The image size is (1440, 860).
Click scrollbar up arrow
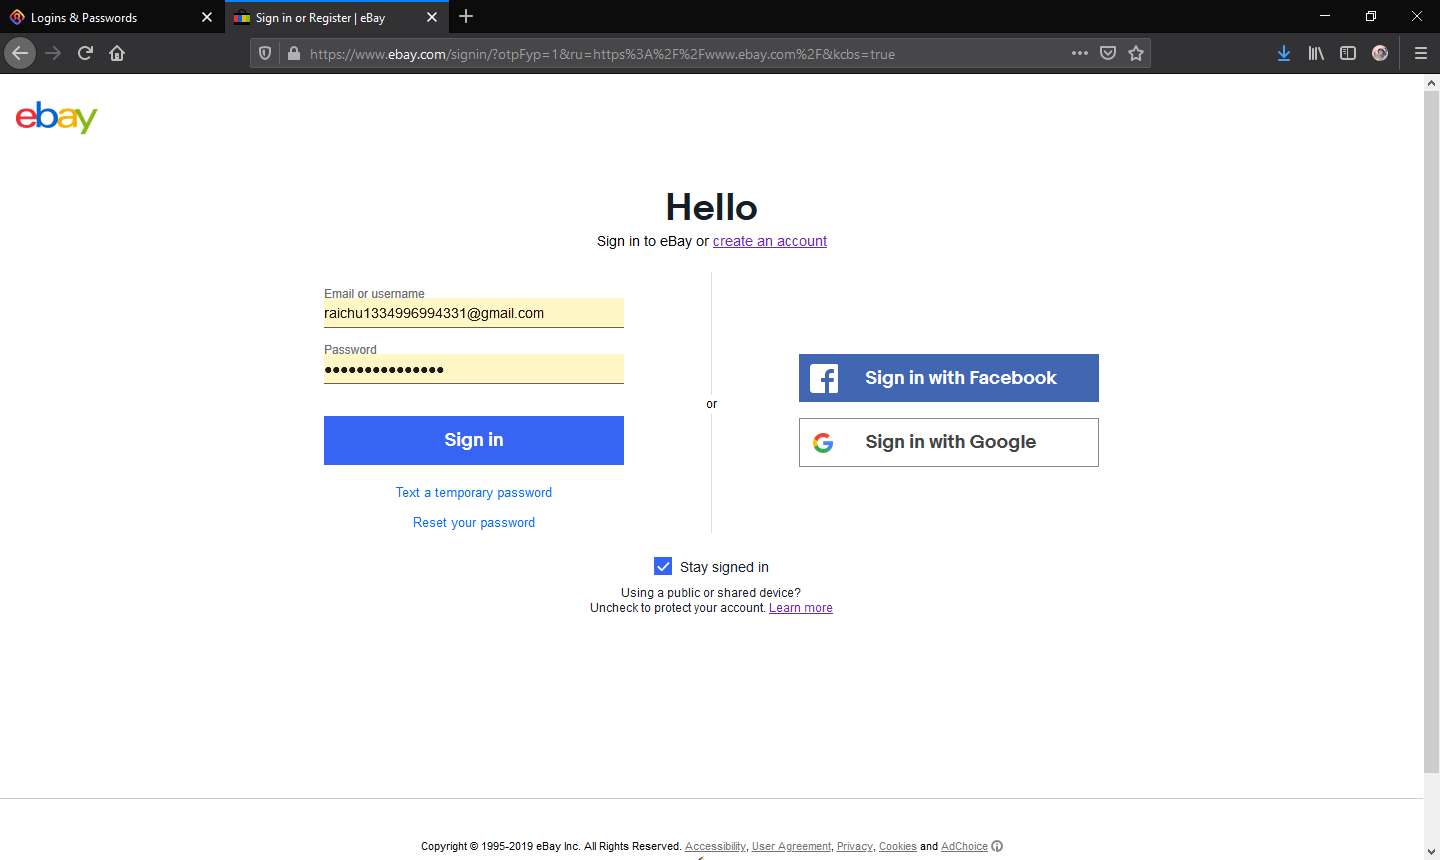click(1431, 84)
